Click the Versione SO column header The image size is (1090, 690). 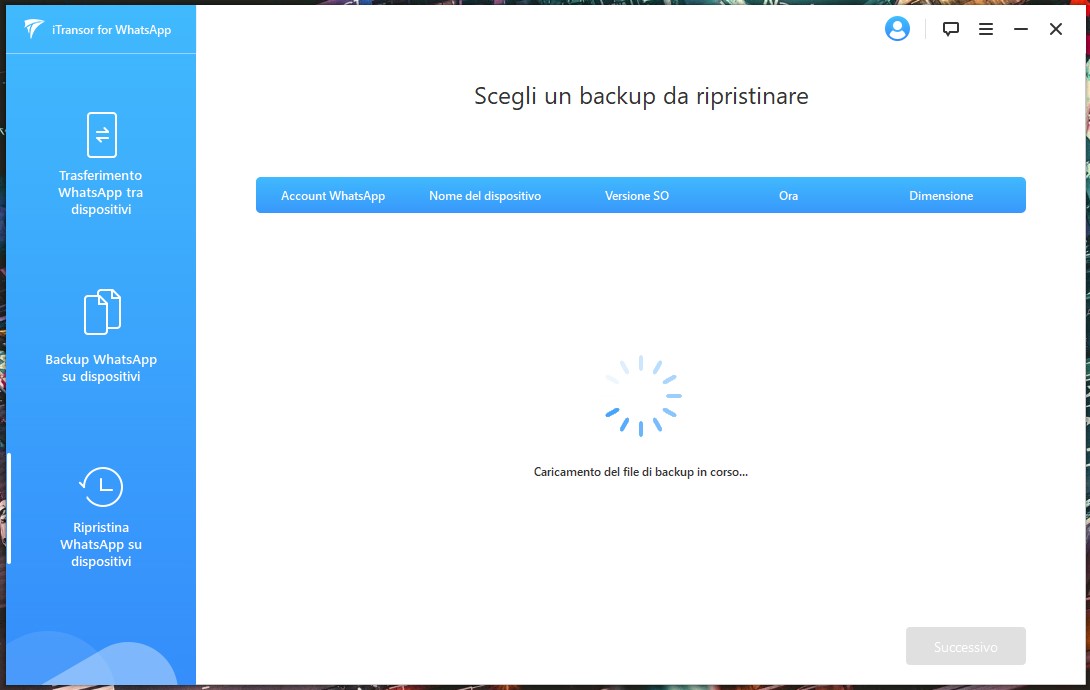637,196
